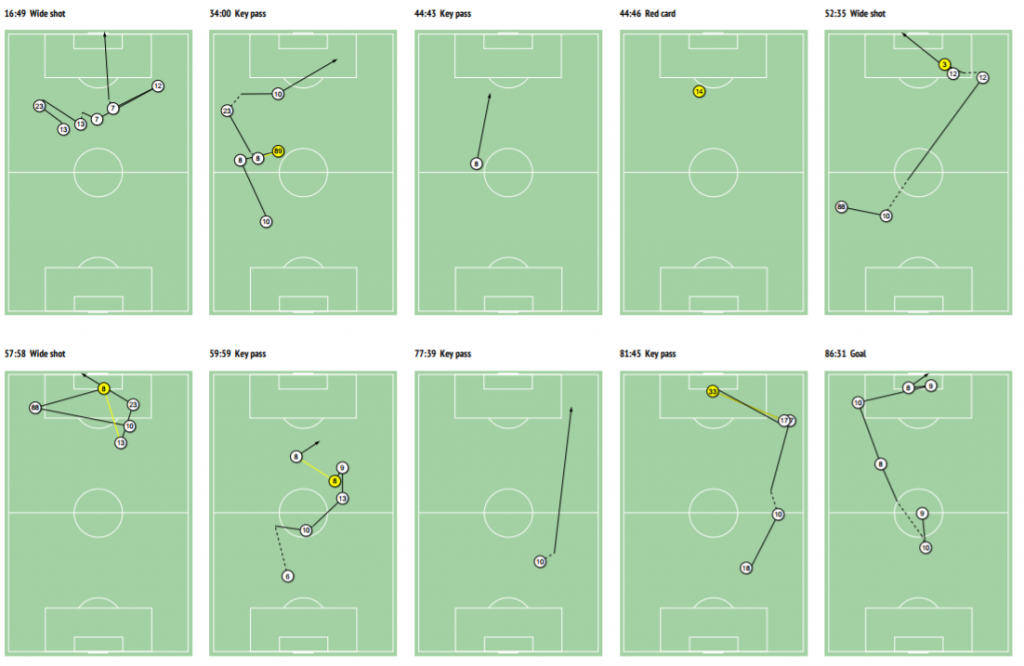The width and height of the screenshot is (1024, 666).
Task: Click yellow player 8 in 57:58 diagram
Action: [103, 389]
